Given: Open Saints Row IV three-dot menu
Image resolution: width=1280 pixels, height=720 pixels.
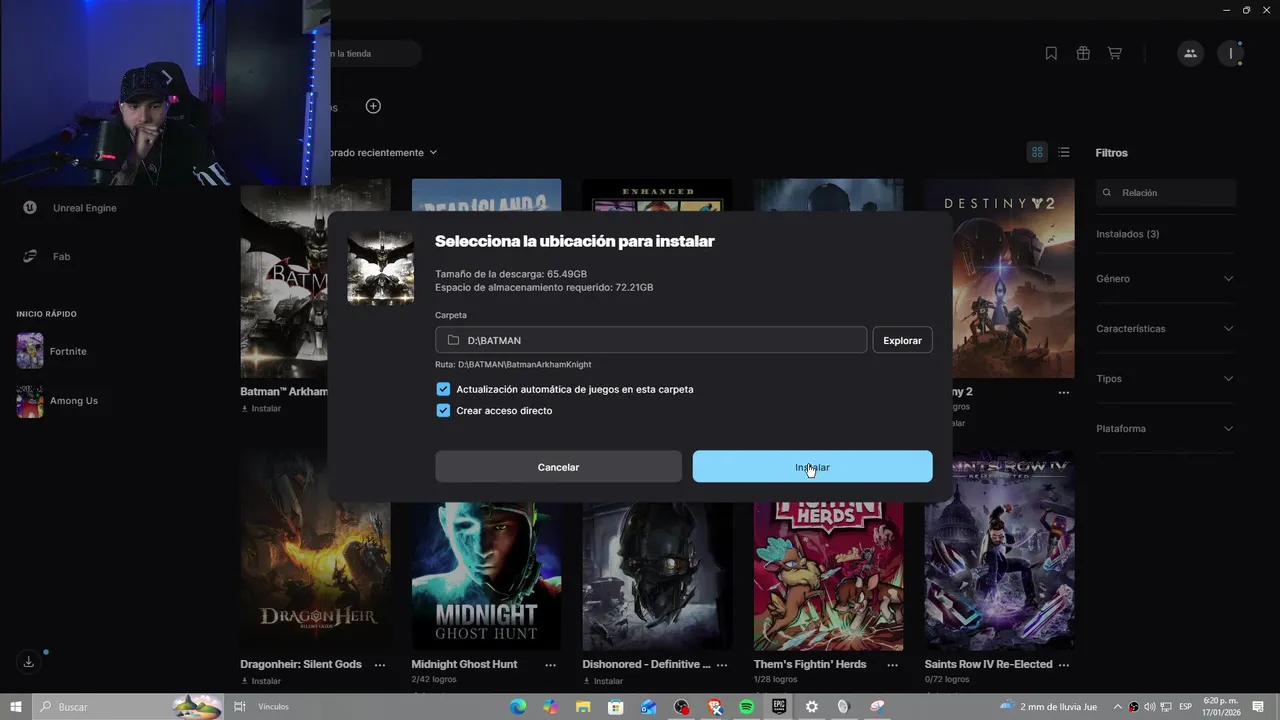Looking at the screenshot, I should 1064,664.
